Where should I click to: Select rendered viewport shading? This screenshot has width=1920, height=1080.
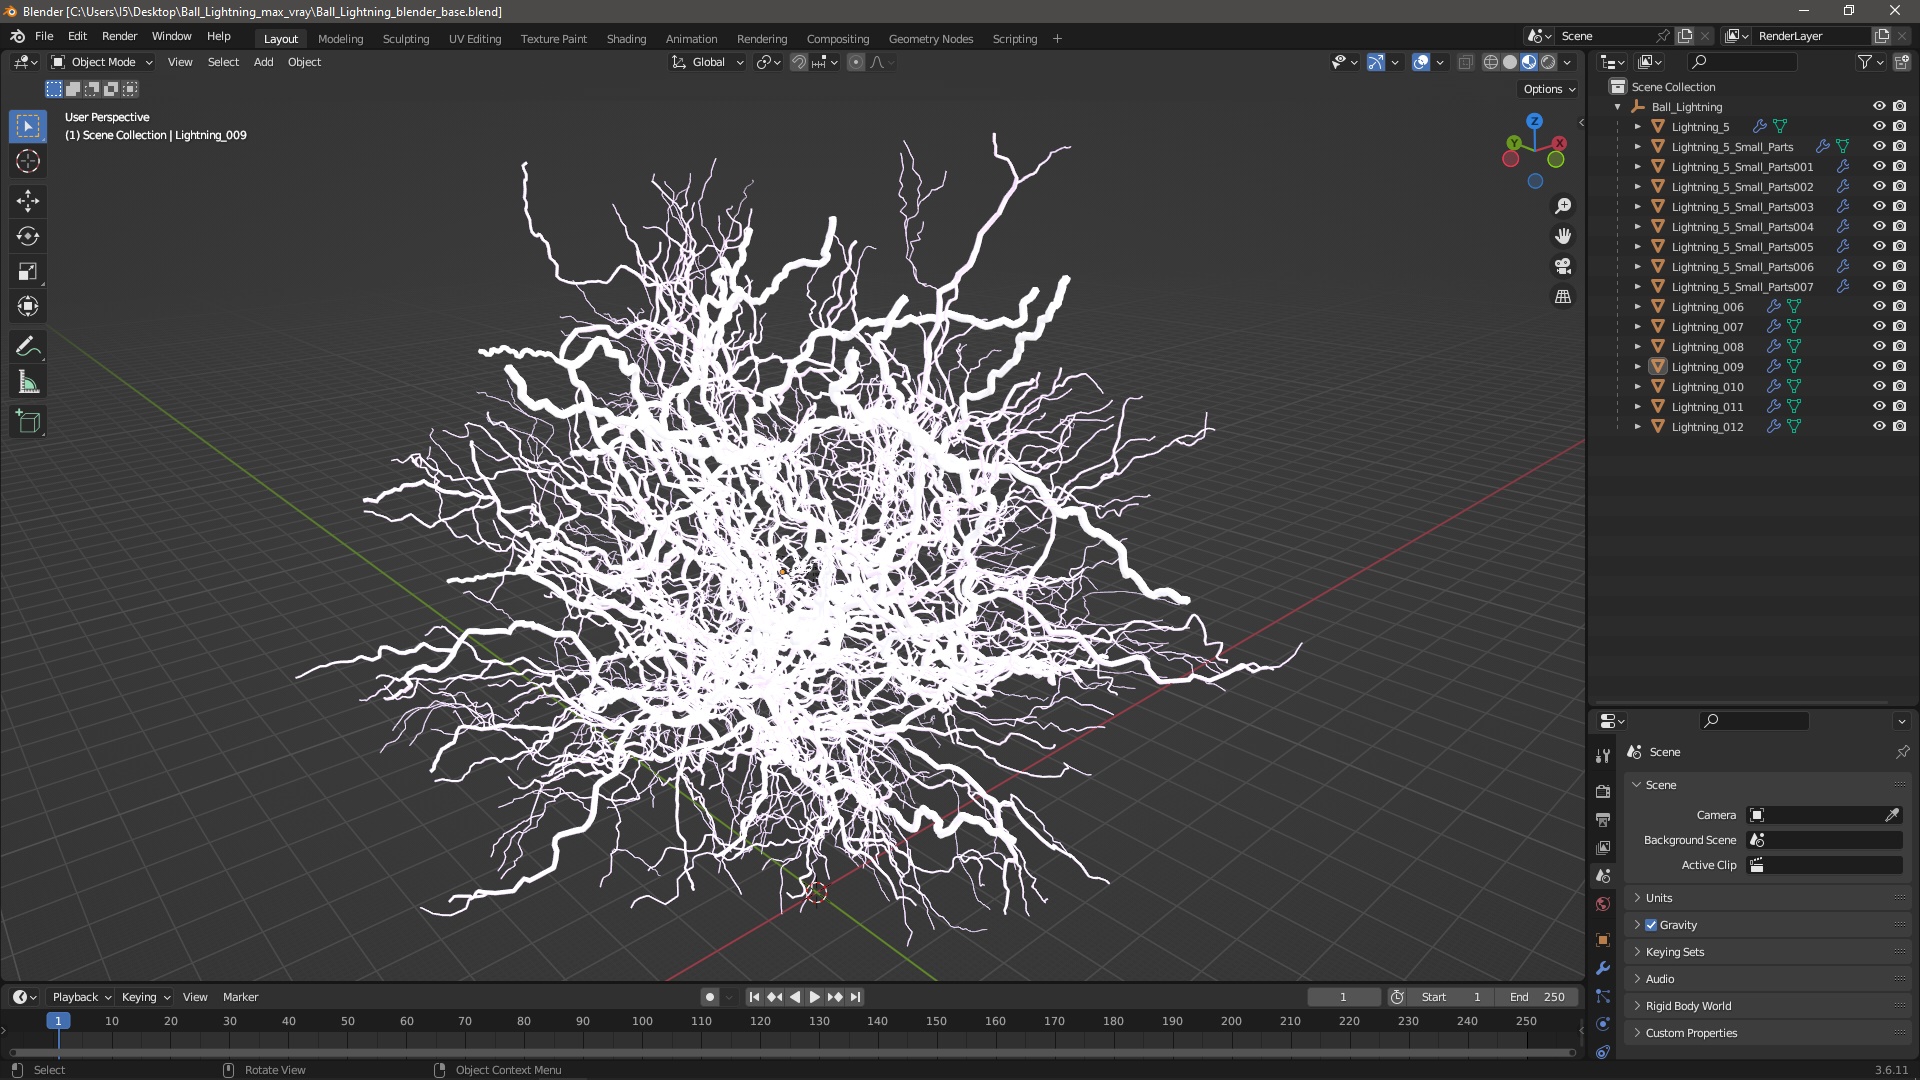tap(1548, 62)
